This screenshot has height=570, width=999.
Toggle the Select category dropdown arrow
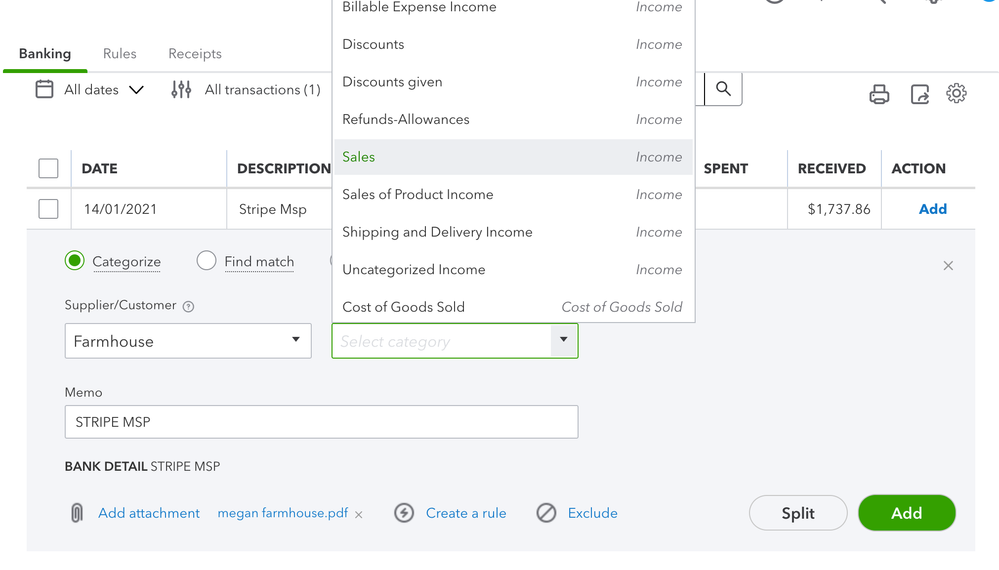[x=564, y=340]
